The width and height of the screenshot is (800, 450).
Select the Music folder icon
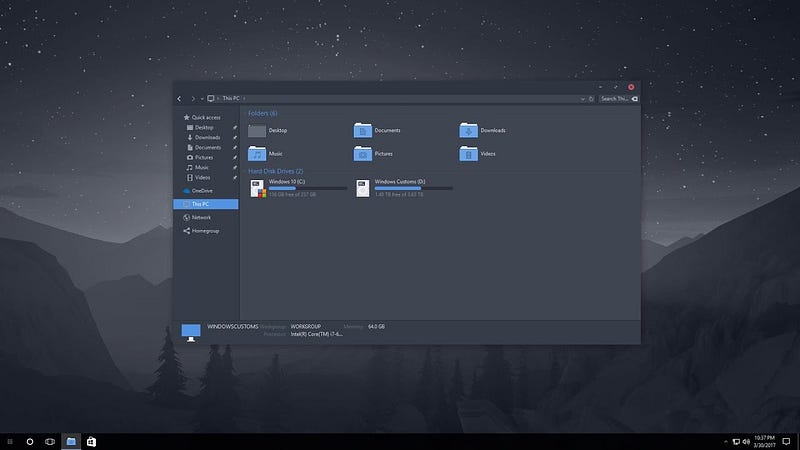257,154
